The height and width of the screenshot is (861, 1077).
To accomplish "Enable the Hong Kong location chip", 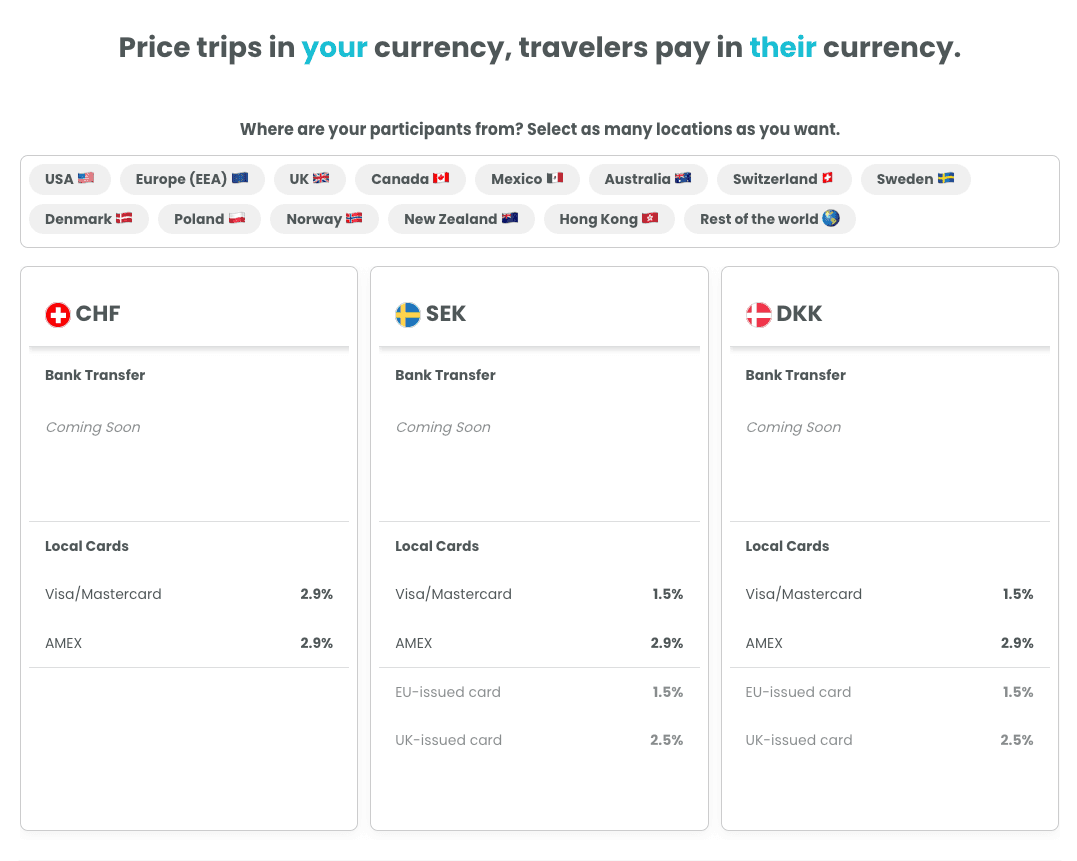I will [x=609, y=219].
